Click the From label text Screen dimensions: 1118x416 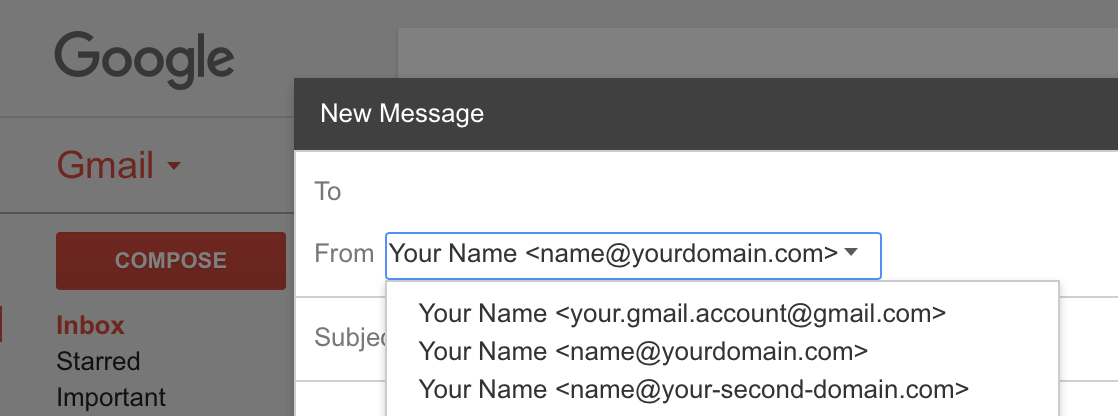344,253
